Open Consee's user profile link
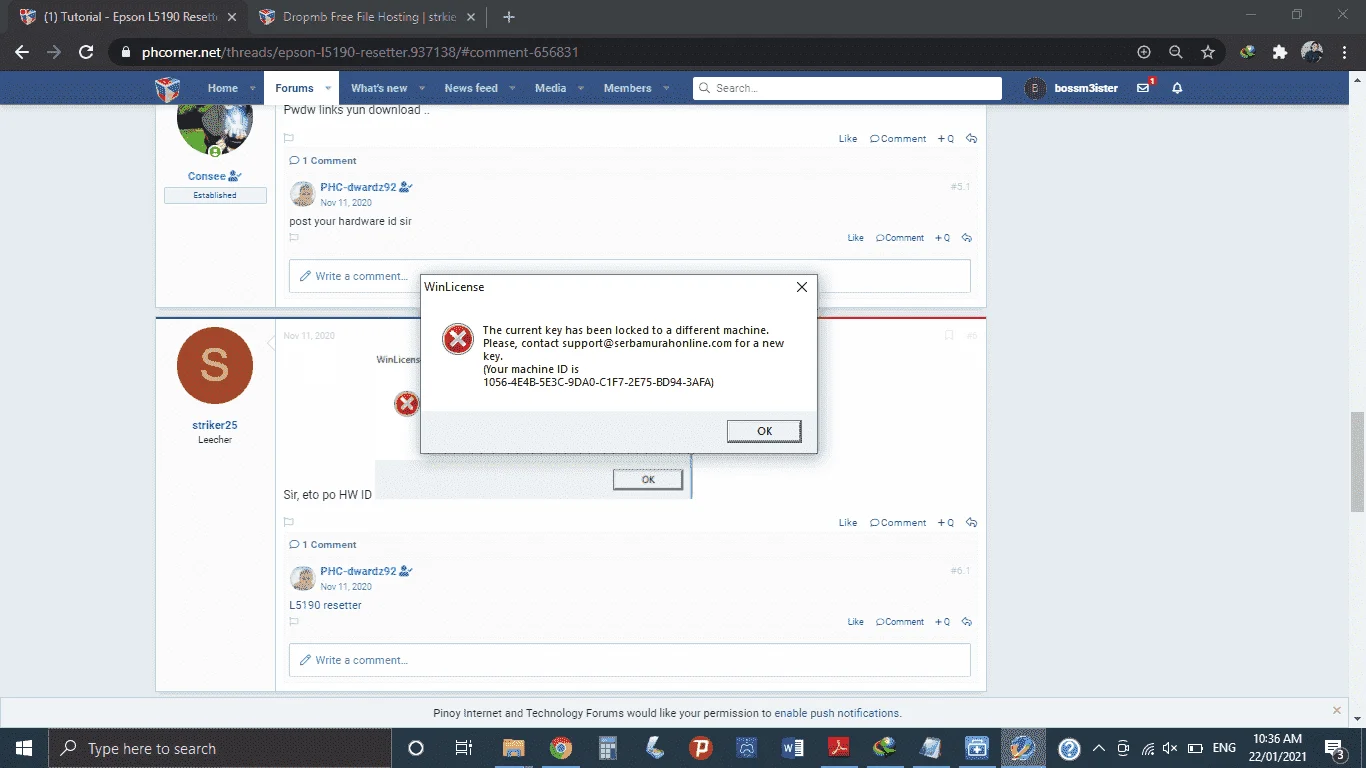The height and width of the screenshot is (768, 1366). pyautogui.click(x=207, y=176)
